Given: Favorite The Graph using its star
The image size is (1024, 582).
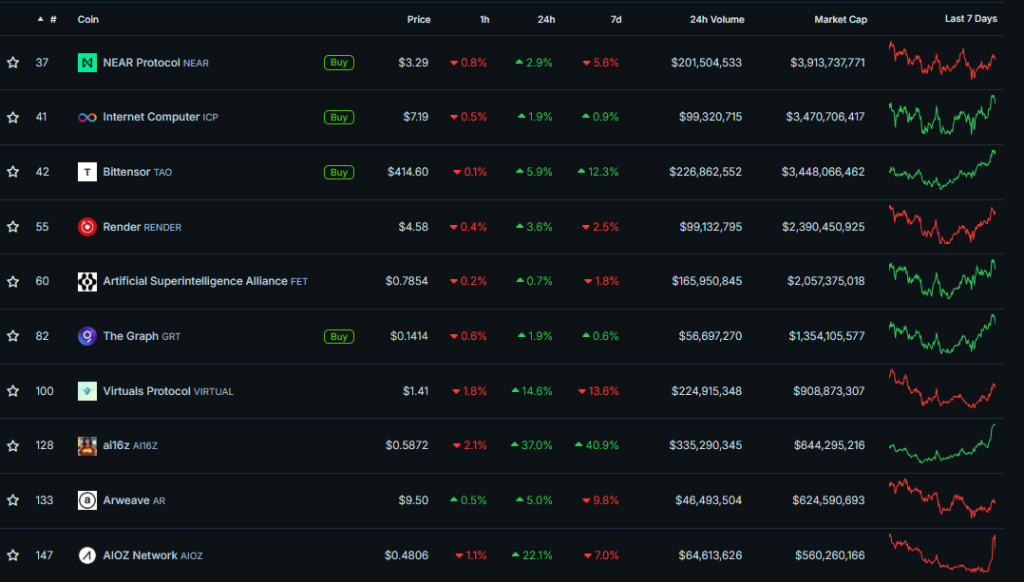Looking at the screenshot, I should [x=13, y=336].
